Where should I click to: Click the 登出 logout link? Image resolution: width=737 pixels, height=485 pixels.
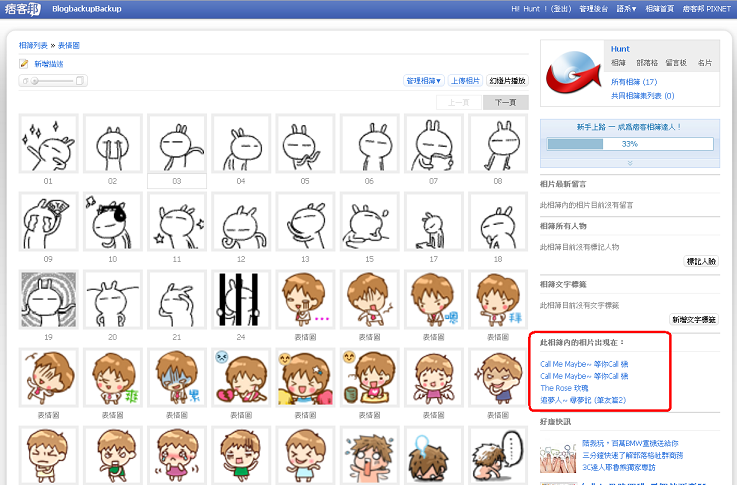(x=561, y=9)
